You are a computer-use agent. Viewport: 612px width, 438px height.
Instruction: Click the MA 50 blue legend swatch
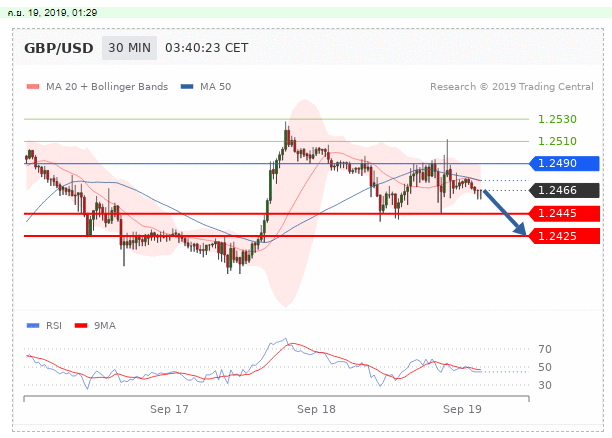pos(187,87)
